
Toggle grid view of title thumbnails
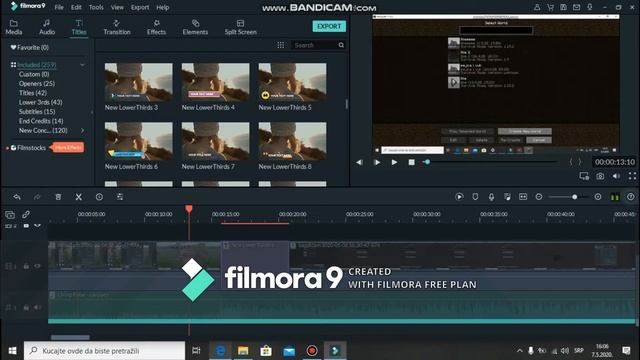click(x=281, y=45)
